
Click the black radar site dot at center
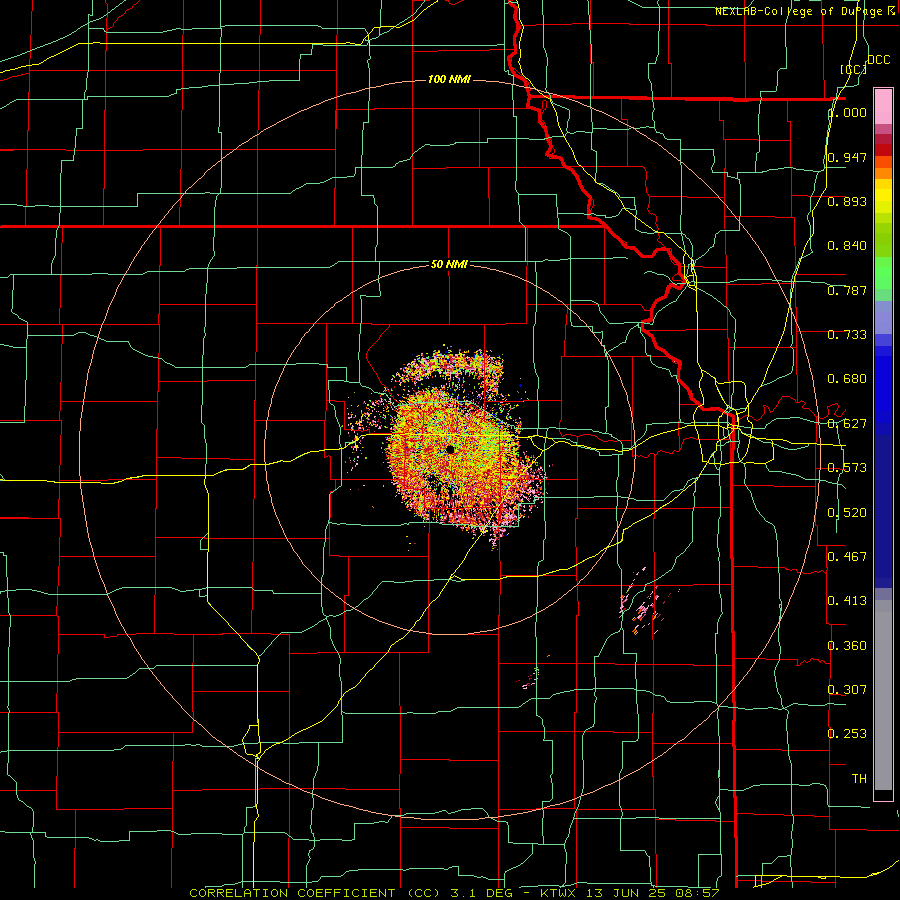click(451, 449)
